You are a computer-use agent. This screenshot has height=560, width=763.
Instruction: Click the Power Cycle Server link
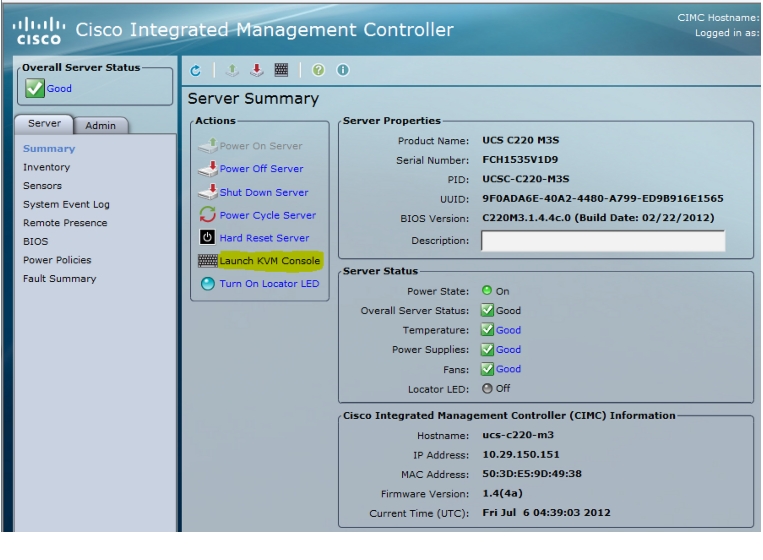(268, 215)
